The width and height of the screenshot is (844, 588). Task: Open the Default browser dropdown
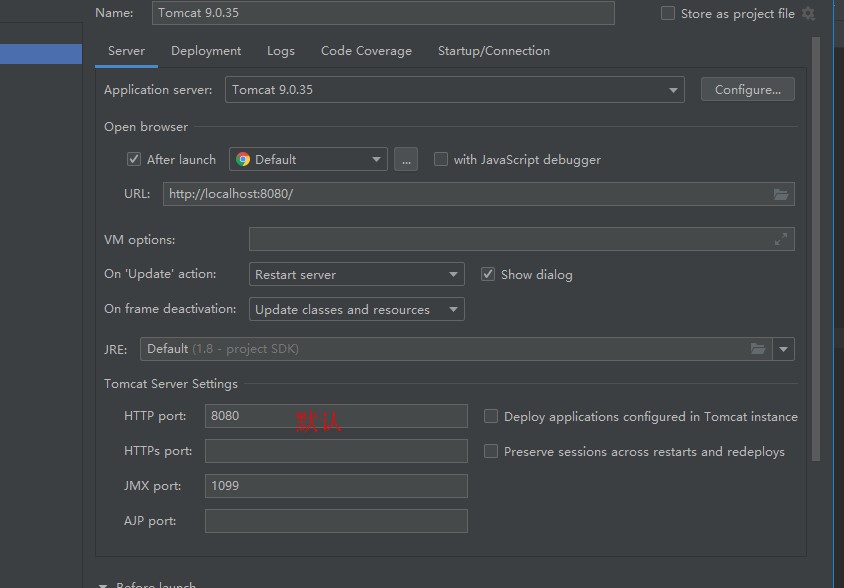tap(308, 159)
